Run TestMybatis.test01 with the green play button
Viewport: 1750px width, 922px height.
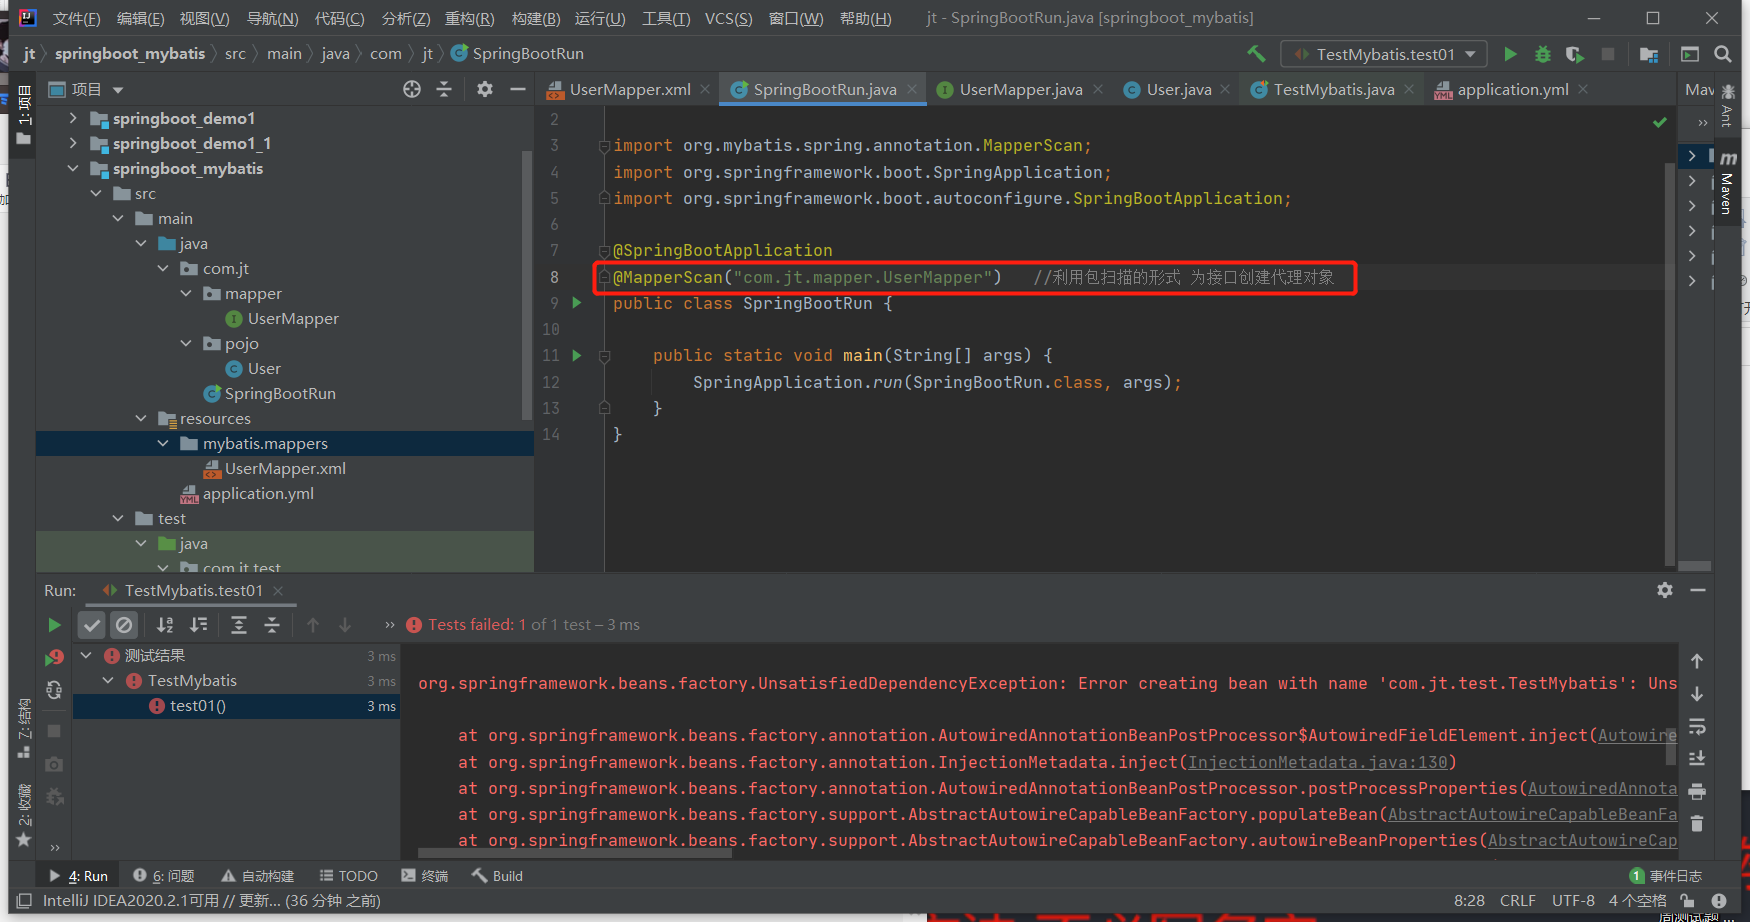[1511, 54]
